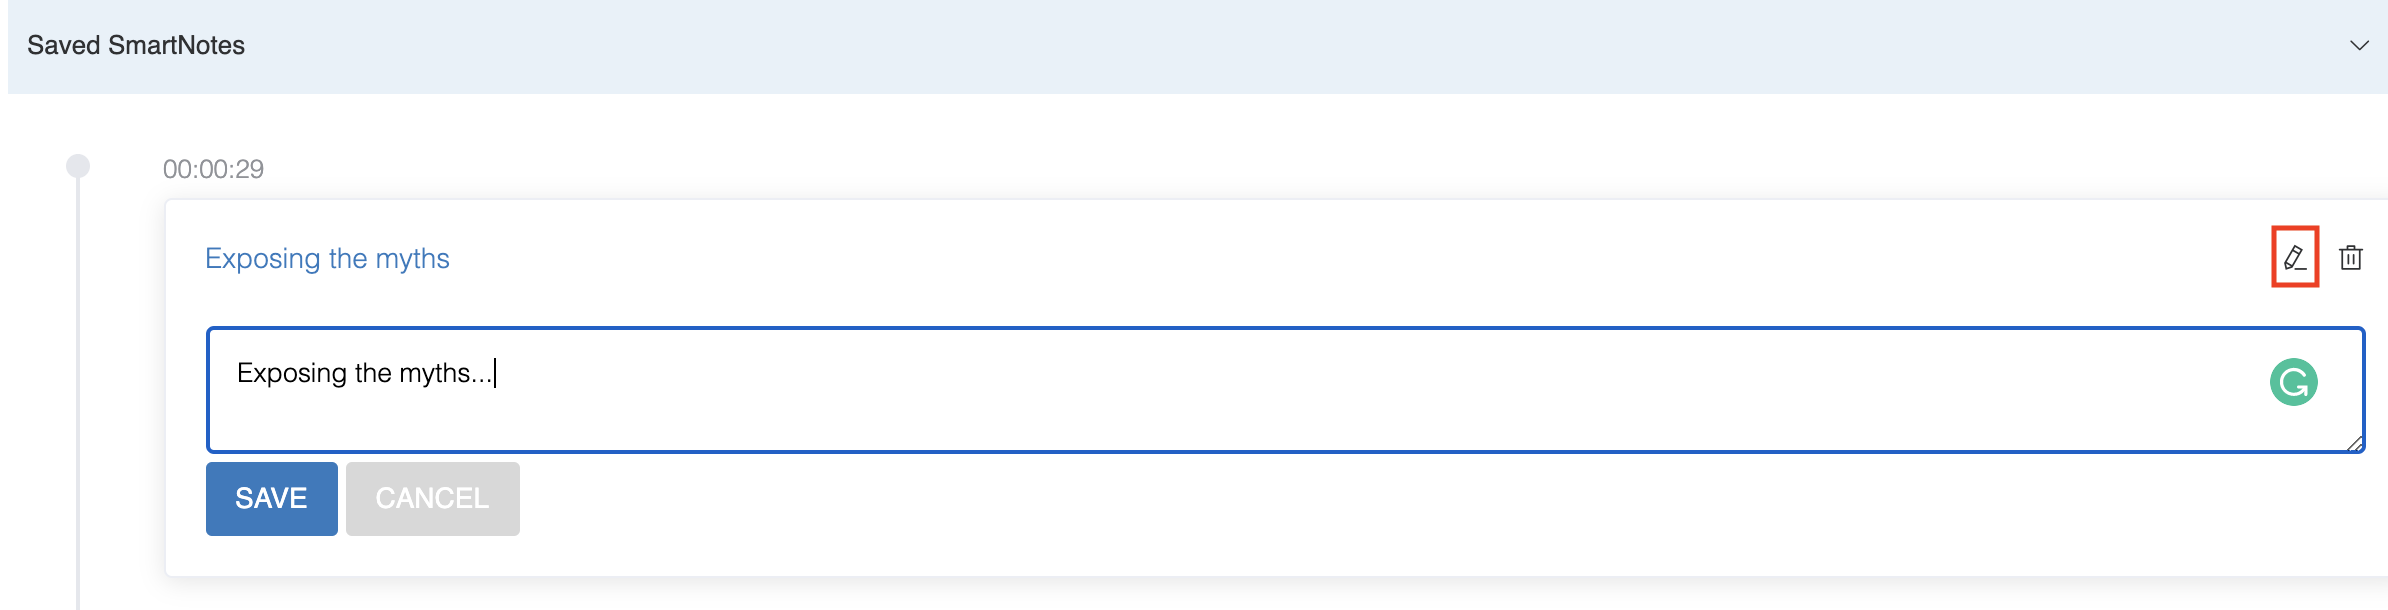Click the pencil edit note icon
The image size is (2388, 610).
(x=2295, y=258)
